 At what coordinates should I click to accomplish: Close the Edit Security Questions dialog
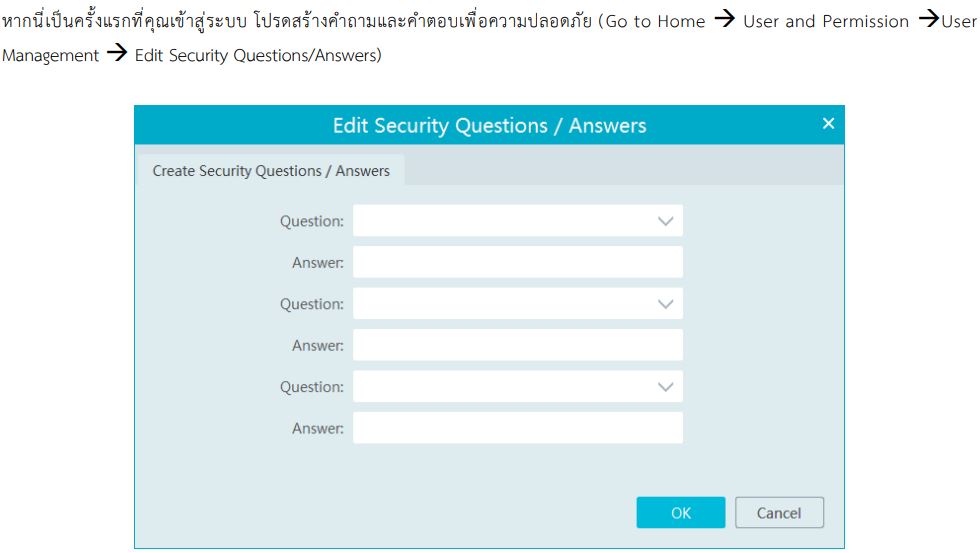click(x=827, y=124)
